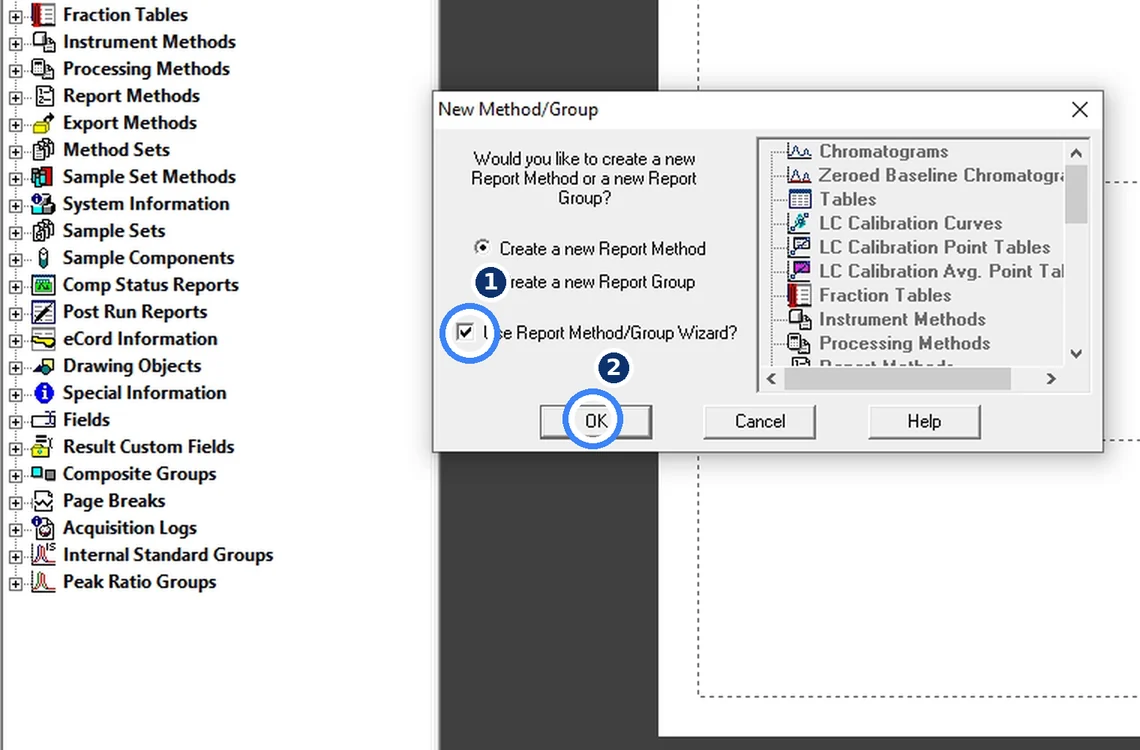
Task: Select the Export Methods tree icon
Action: point(43,123)
